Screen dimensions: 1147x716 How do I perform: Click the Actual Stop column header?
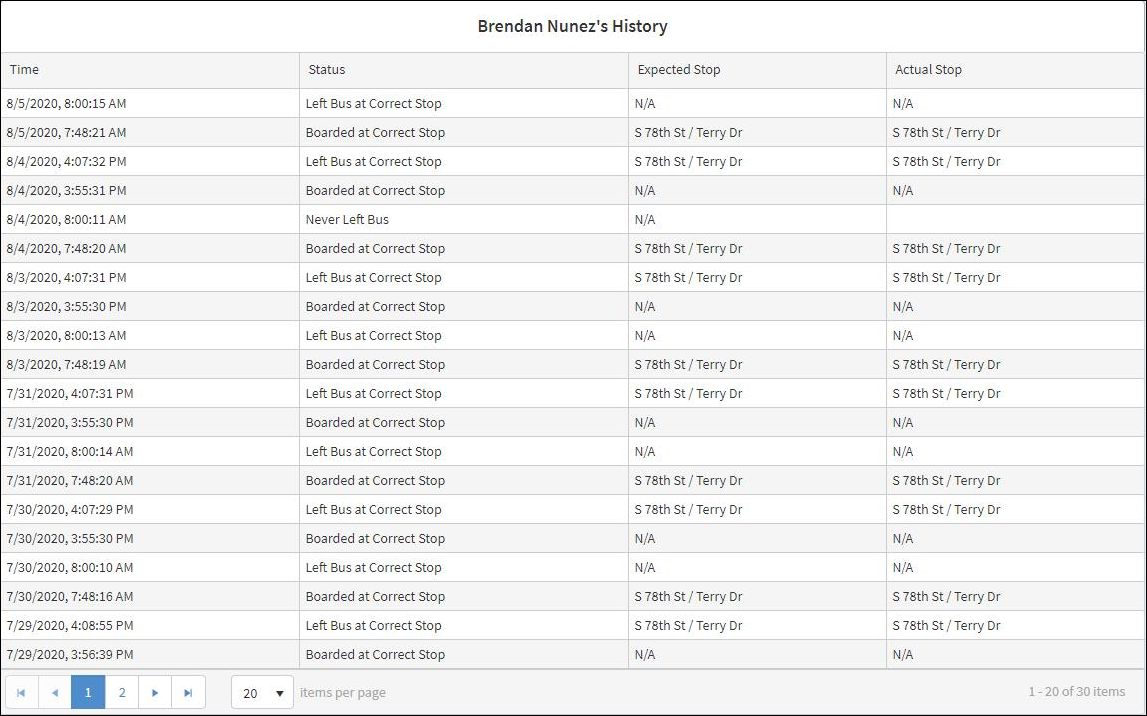[928, 70]
